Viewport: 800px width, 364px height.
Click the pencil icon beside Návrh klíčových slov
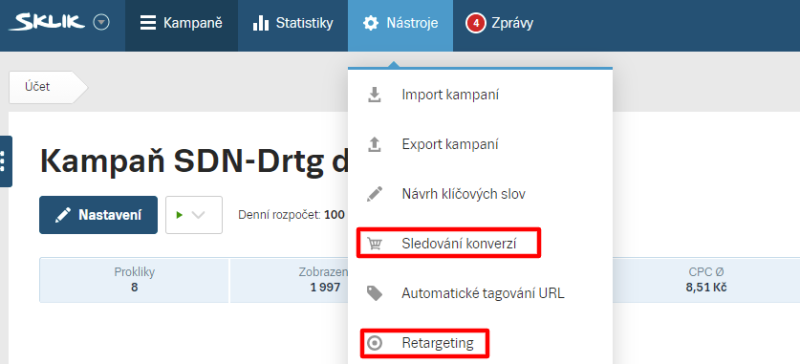pyautogui.click(x=374, y=194)
